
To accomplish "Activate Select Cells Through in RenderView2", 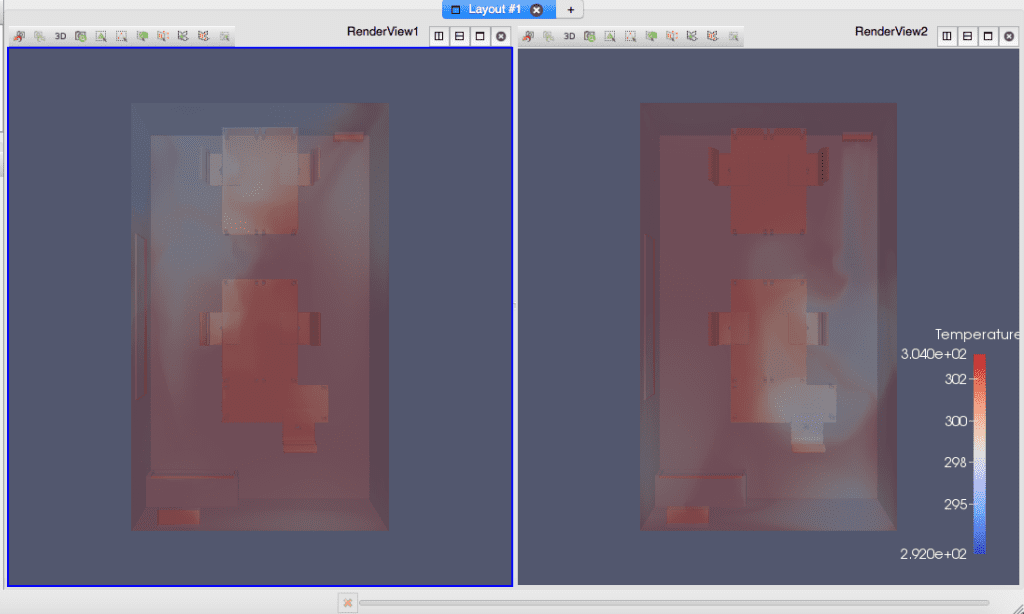I will point(651,36).
